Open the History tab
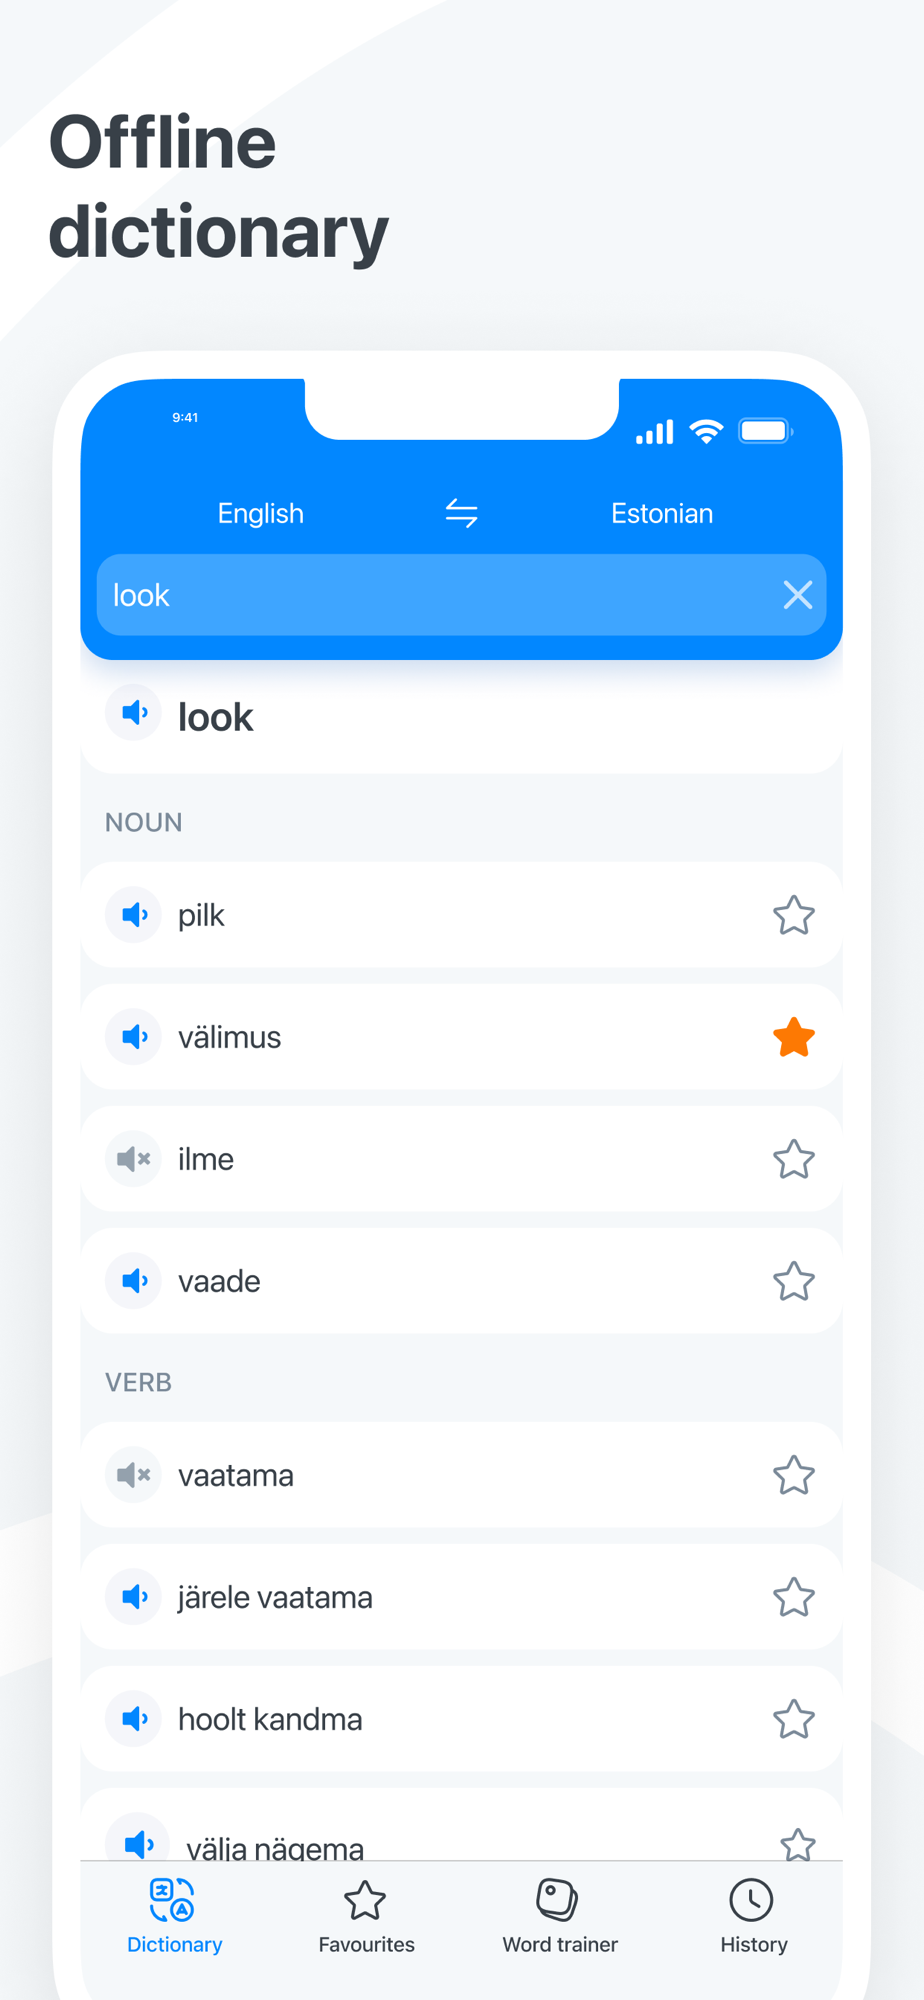This screenshot has height=2000, width=924. [x=753, y=1917]
